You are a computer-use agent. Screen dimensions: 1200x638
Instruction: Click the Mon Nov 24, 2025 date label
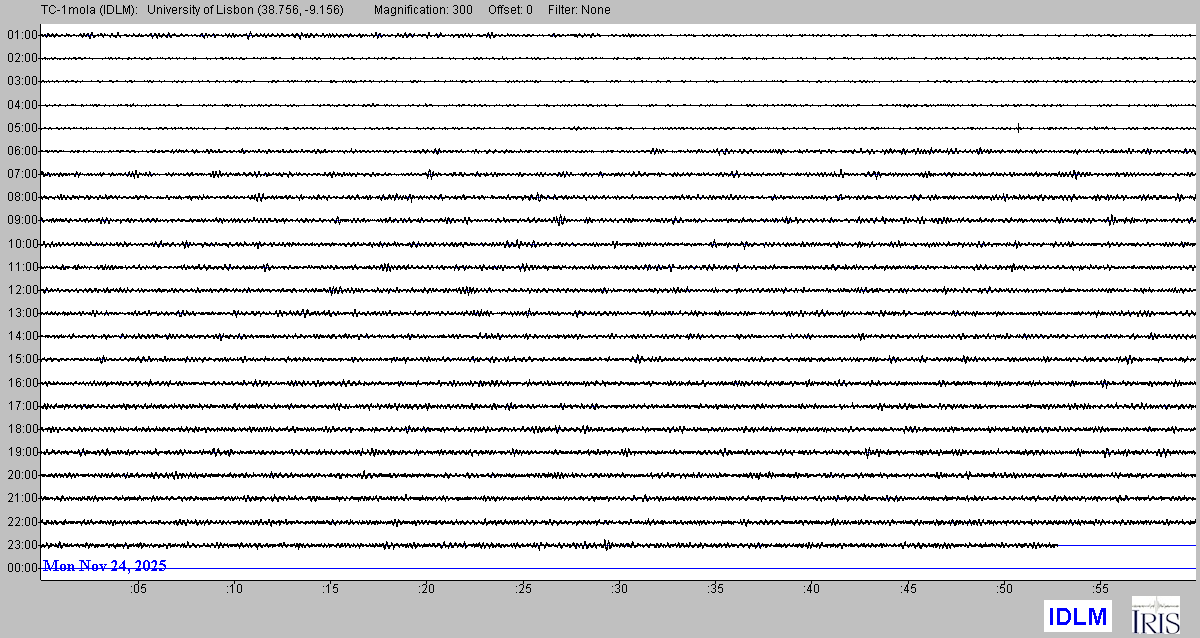coord(104,566)
